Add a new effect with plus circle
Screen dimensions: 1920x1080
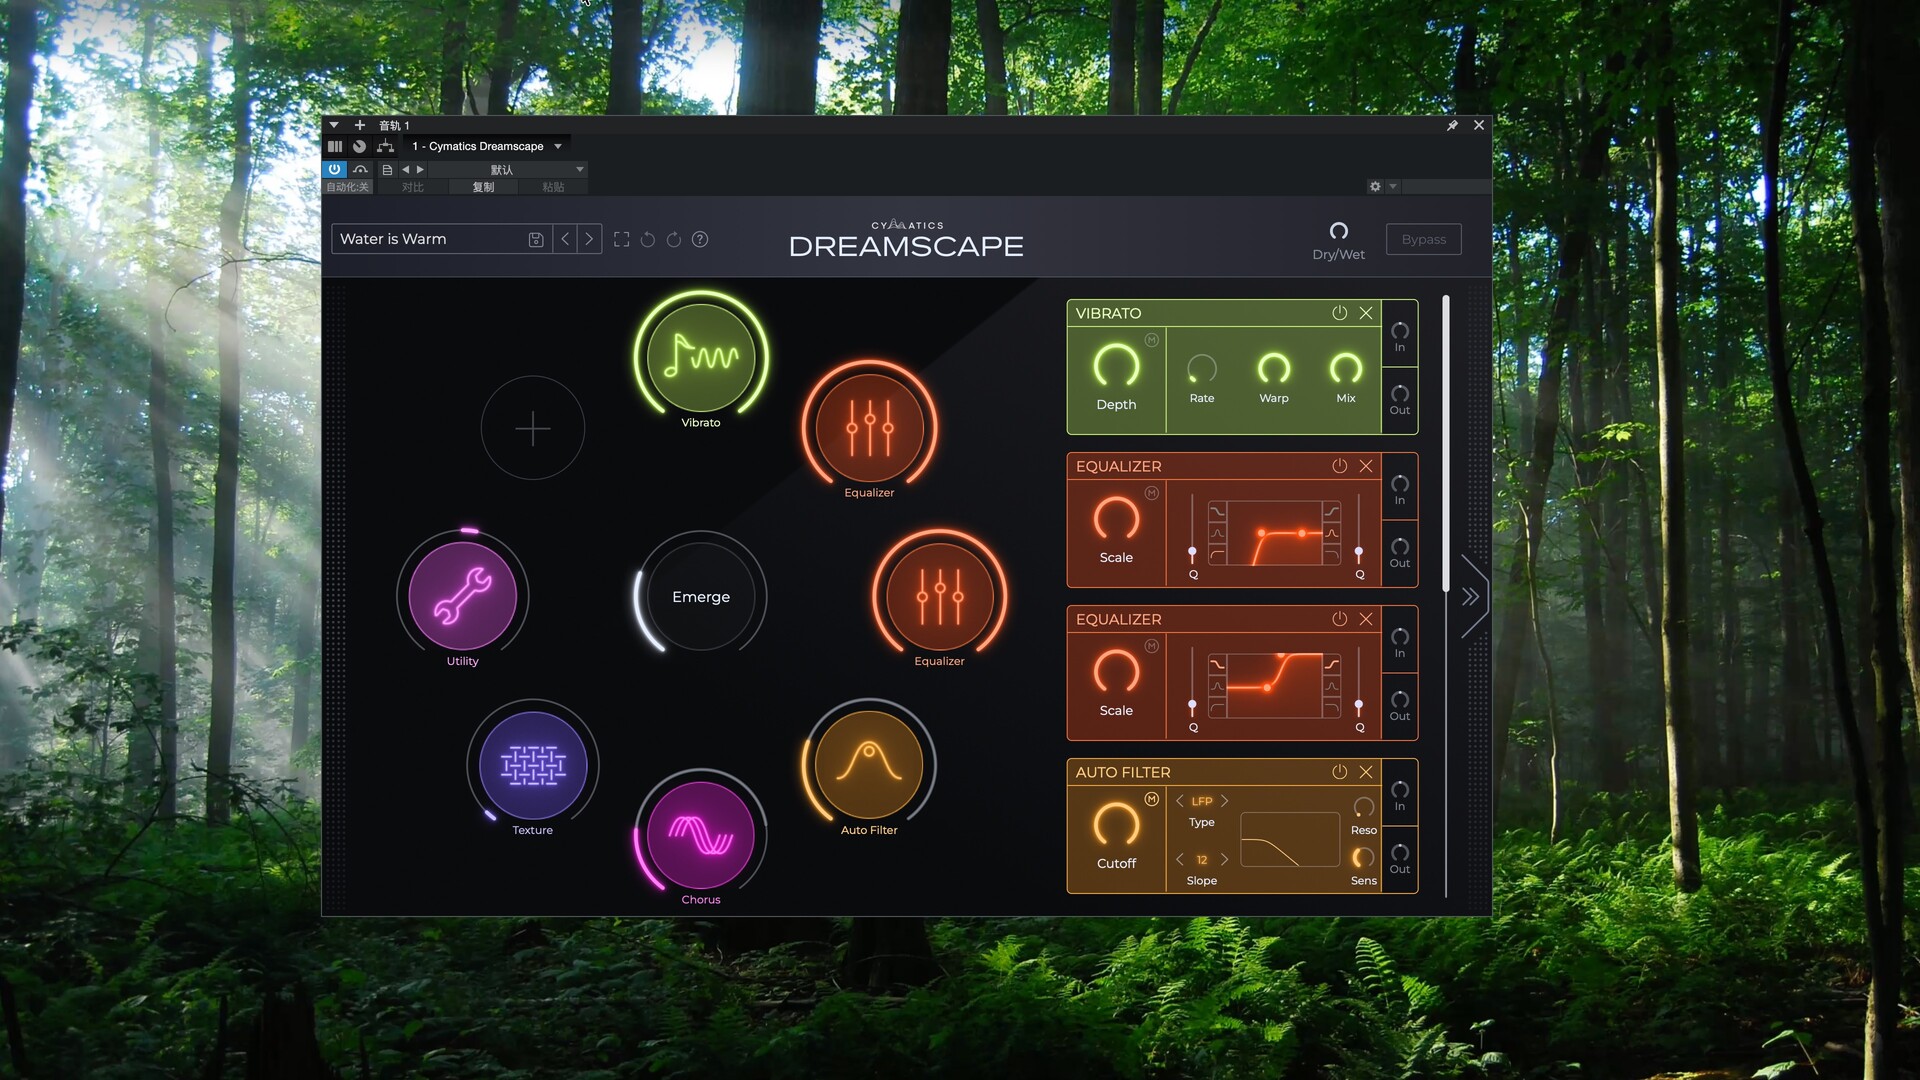[532, 428]
